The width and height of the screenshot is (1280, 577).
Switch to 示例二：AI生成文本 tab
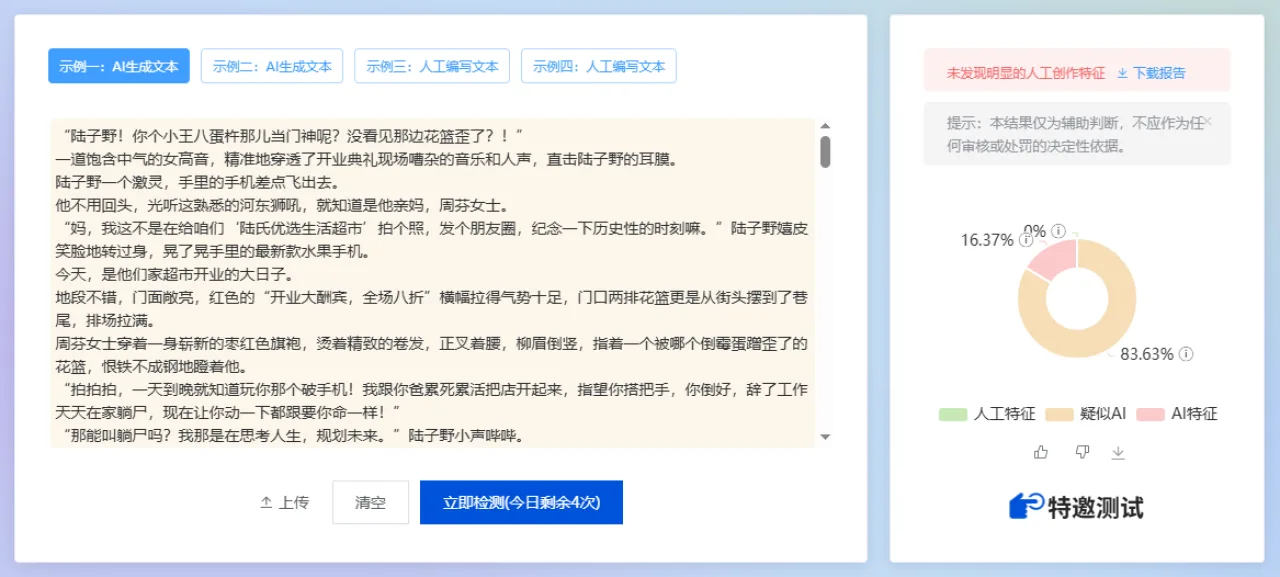272,66
